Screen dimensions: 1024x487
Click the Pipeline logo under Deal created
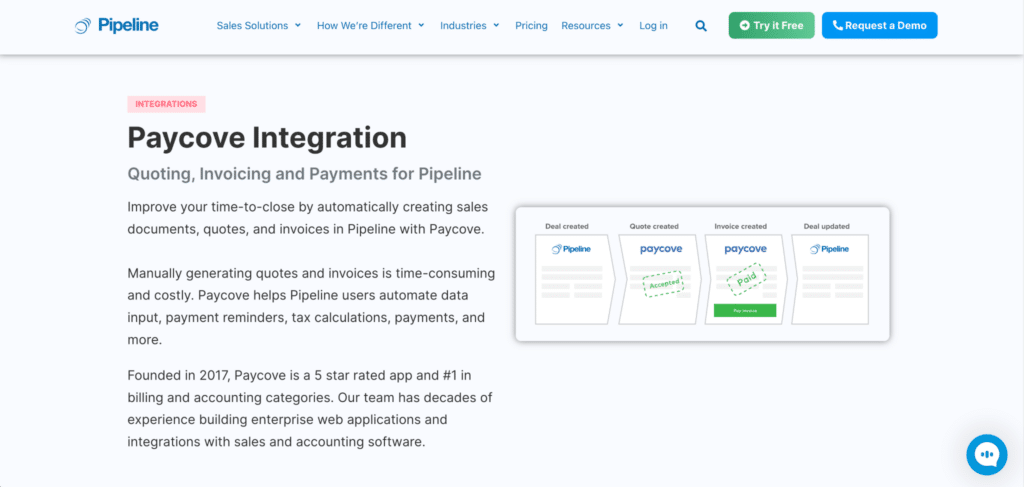[x=572, y=249]
